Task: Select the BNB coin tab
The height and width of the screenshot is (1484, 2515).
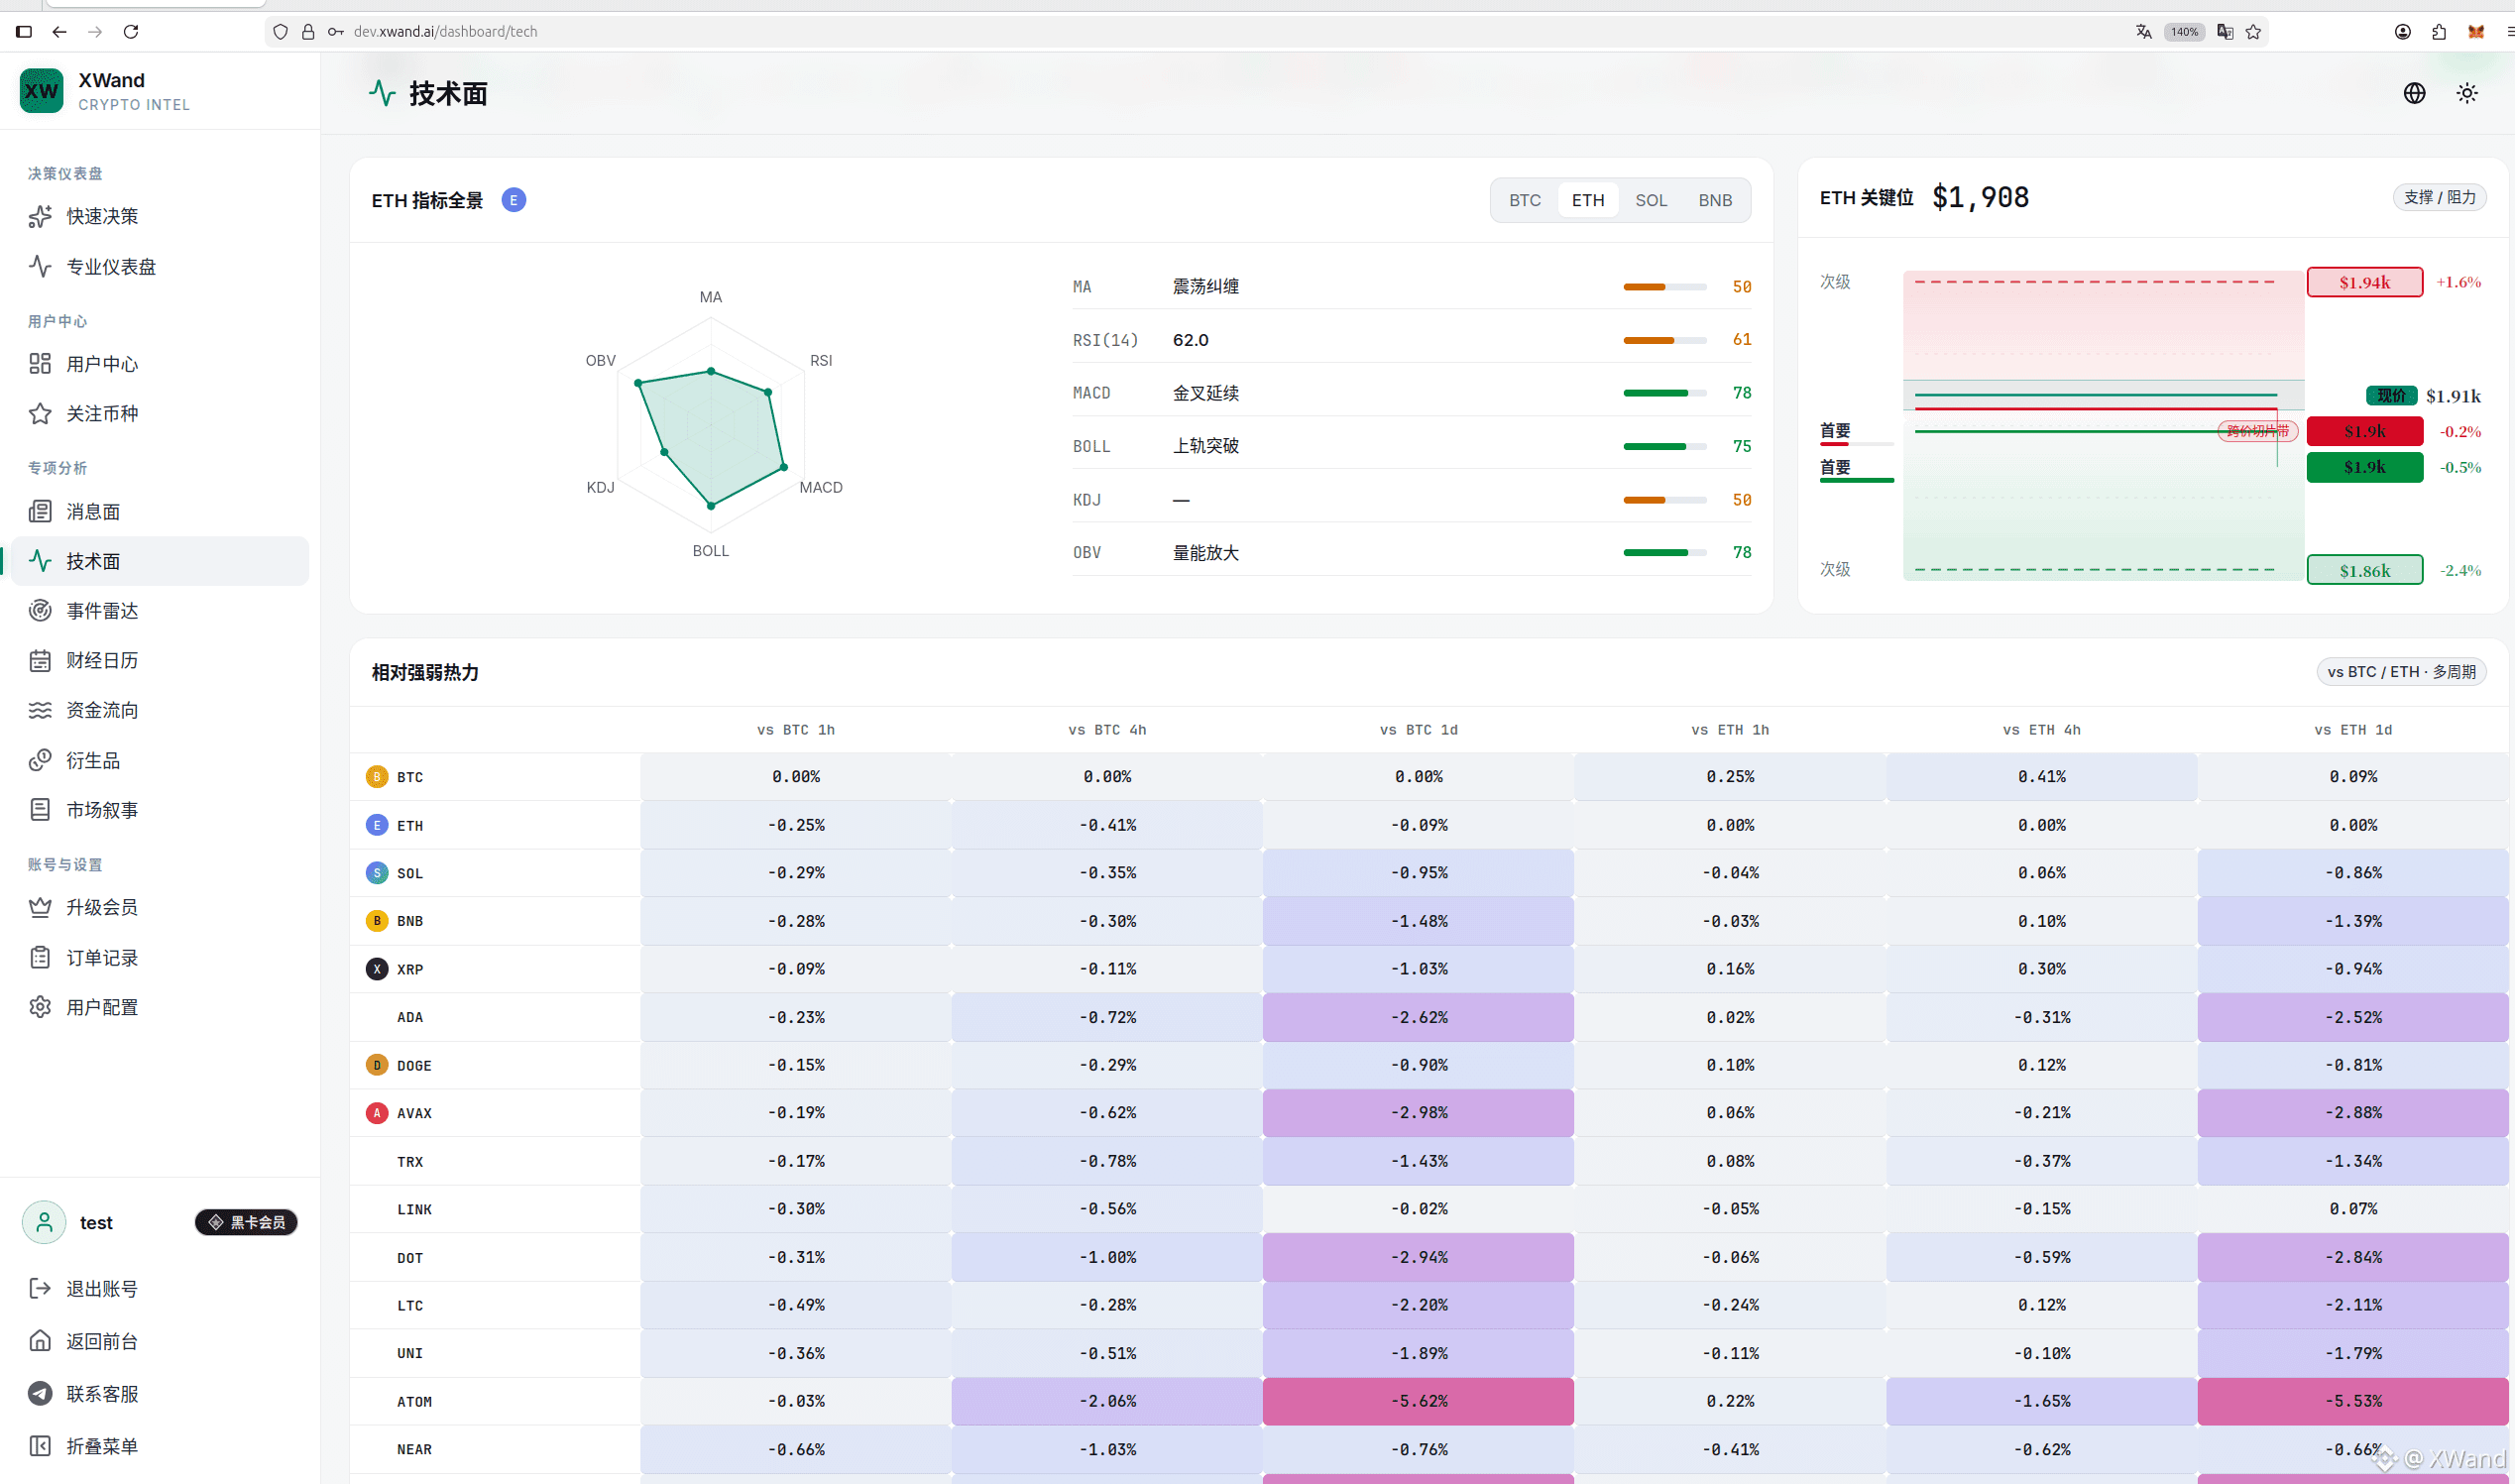Action: click(x=1715, y=200)
